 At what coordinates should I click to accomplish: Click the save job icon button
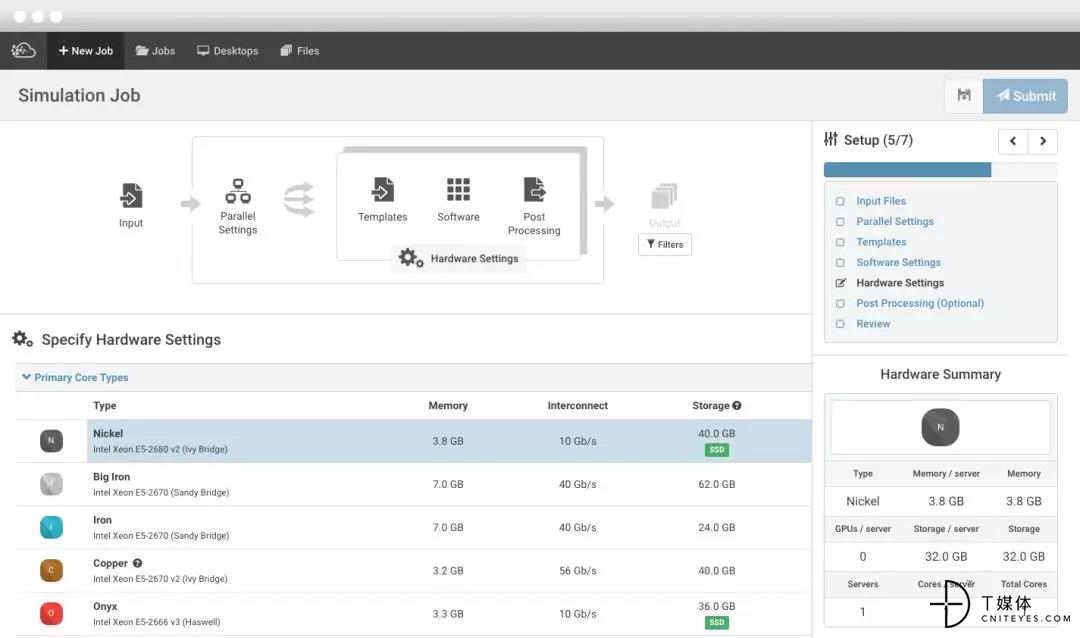pyautogui.click(x=964, y=96)
